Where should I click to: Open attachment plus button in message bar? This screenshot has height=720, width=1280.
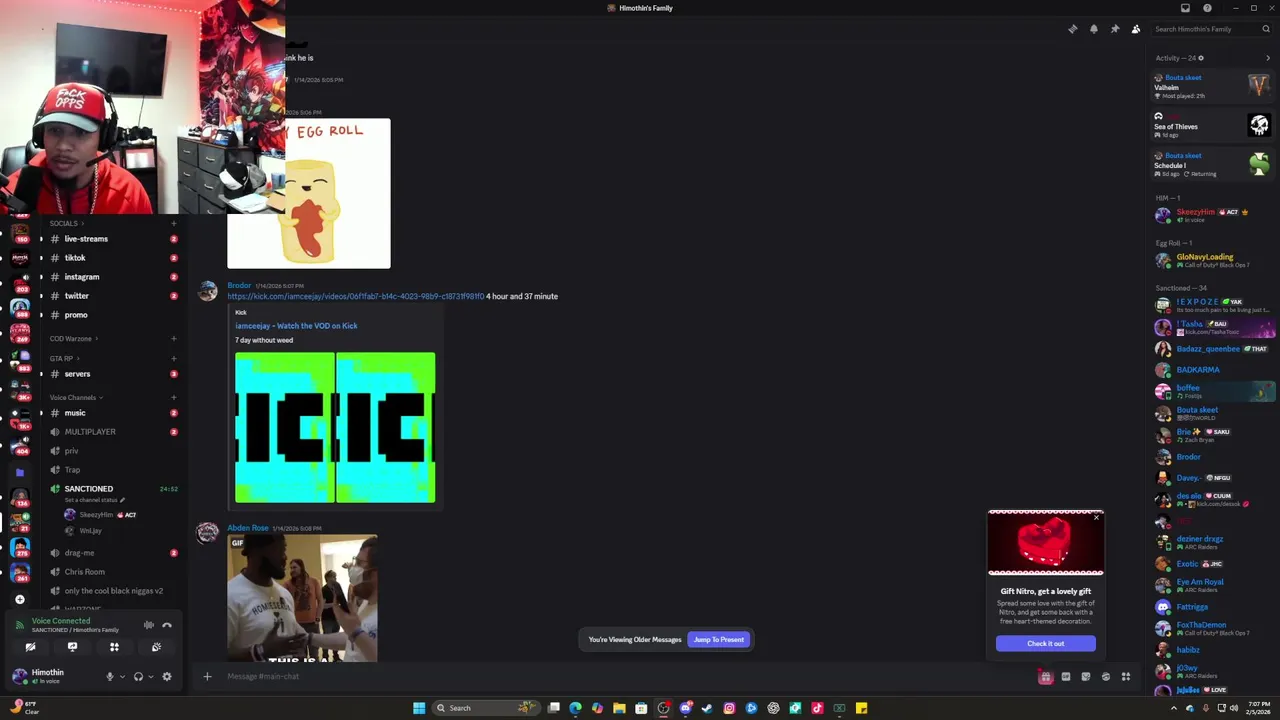click(207, 676)
